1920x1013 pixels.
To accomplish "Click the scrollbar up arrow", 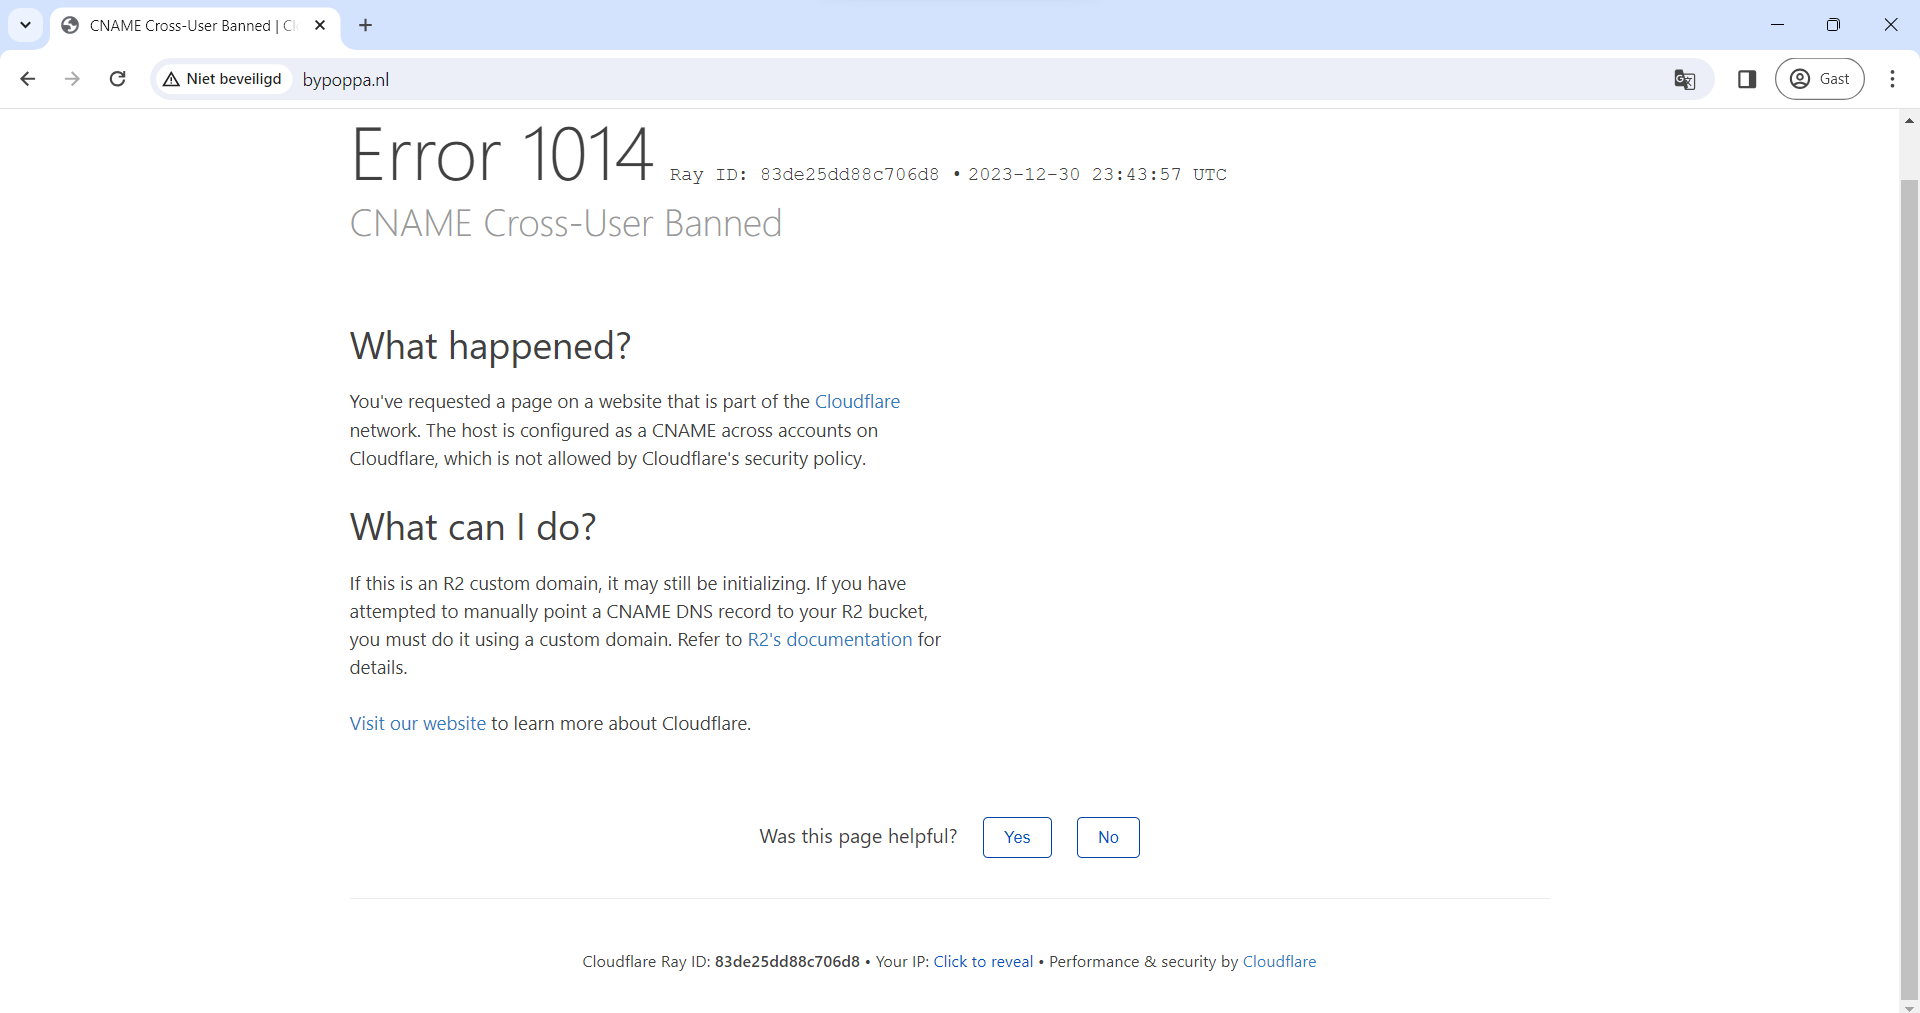I will tap(1909, 121).
